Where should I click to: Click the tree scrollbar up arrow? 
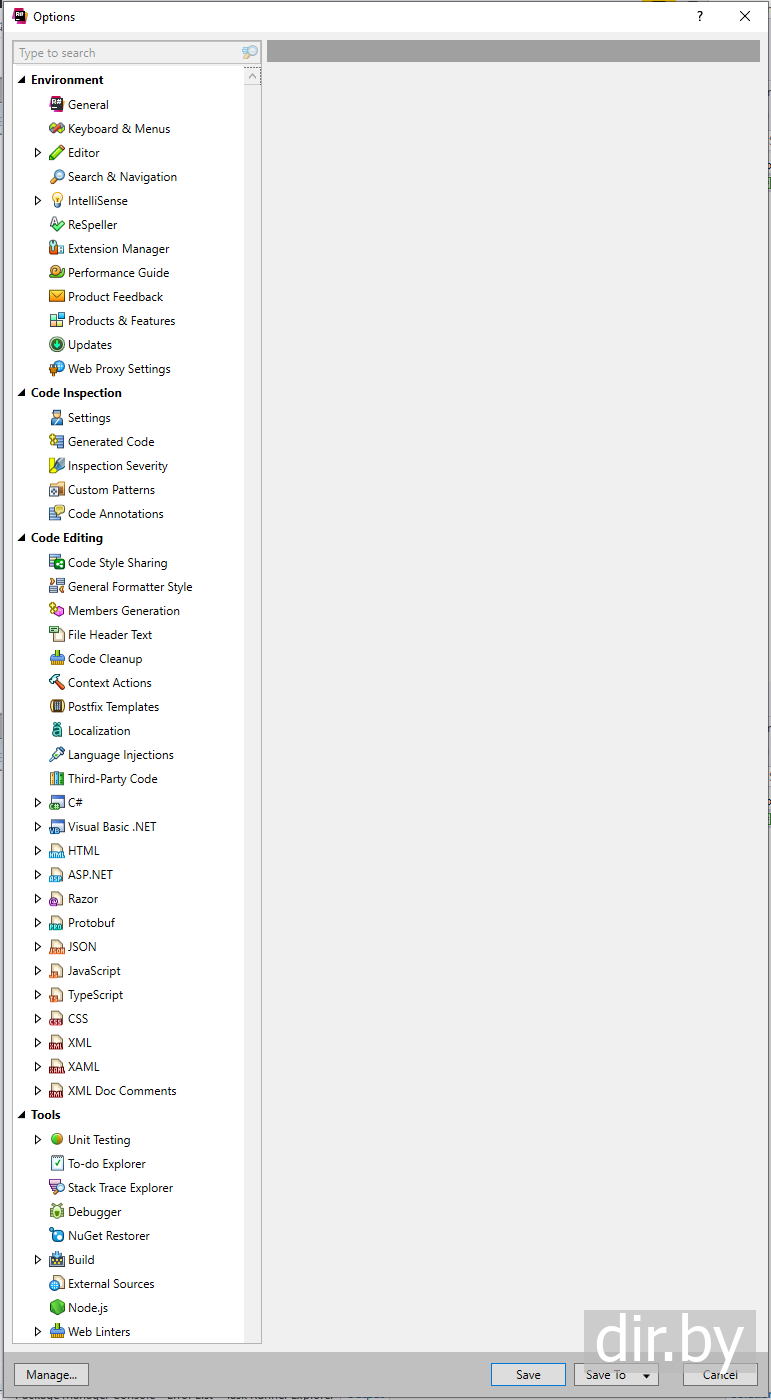pos(252,76)
